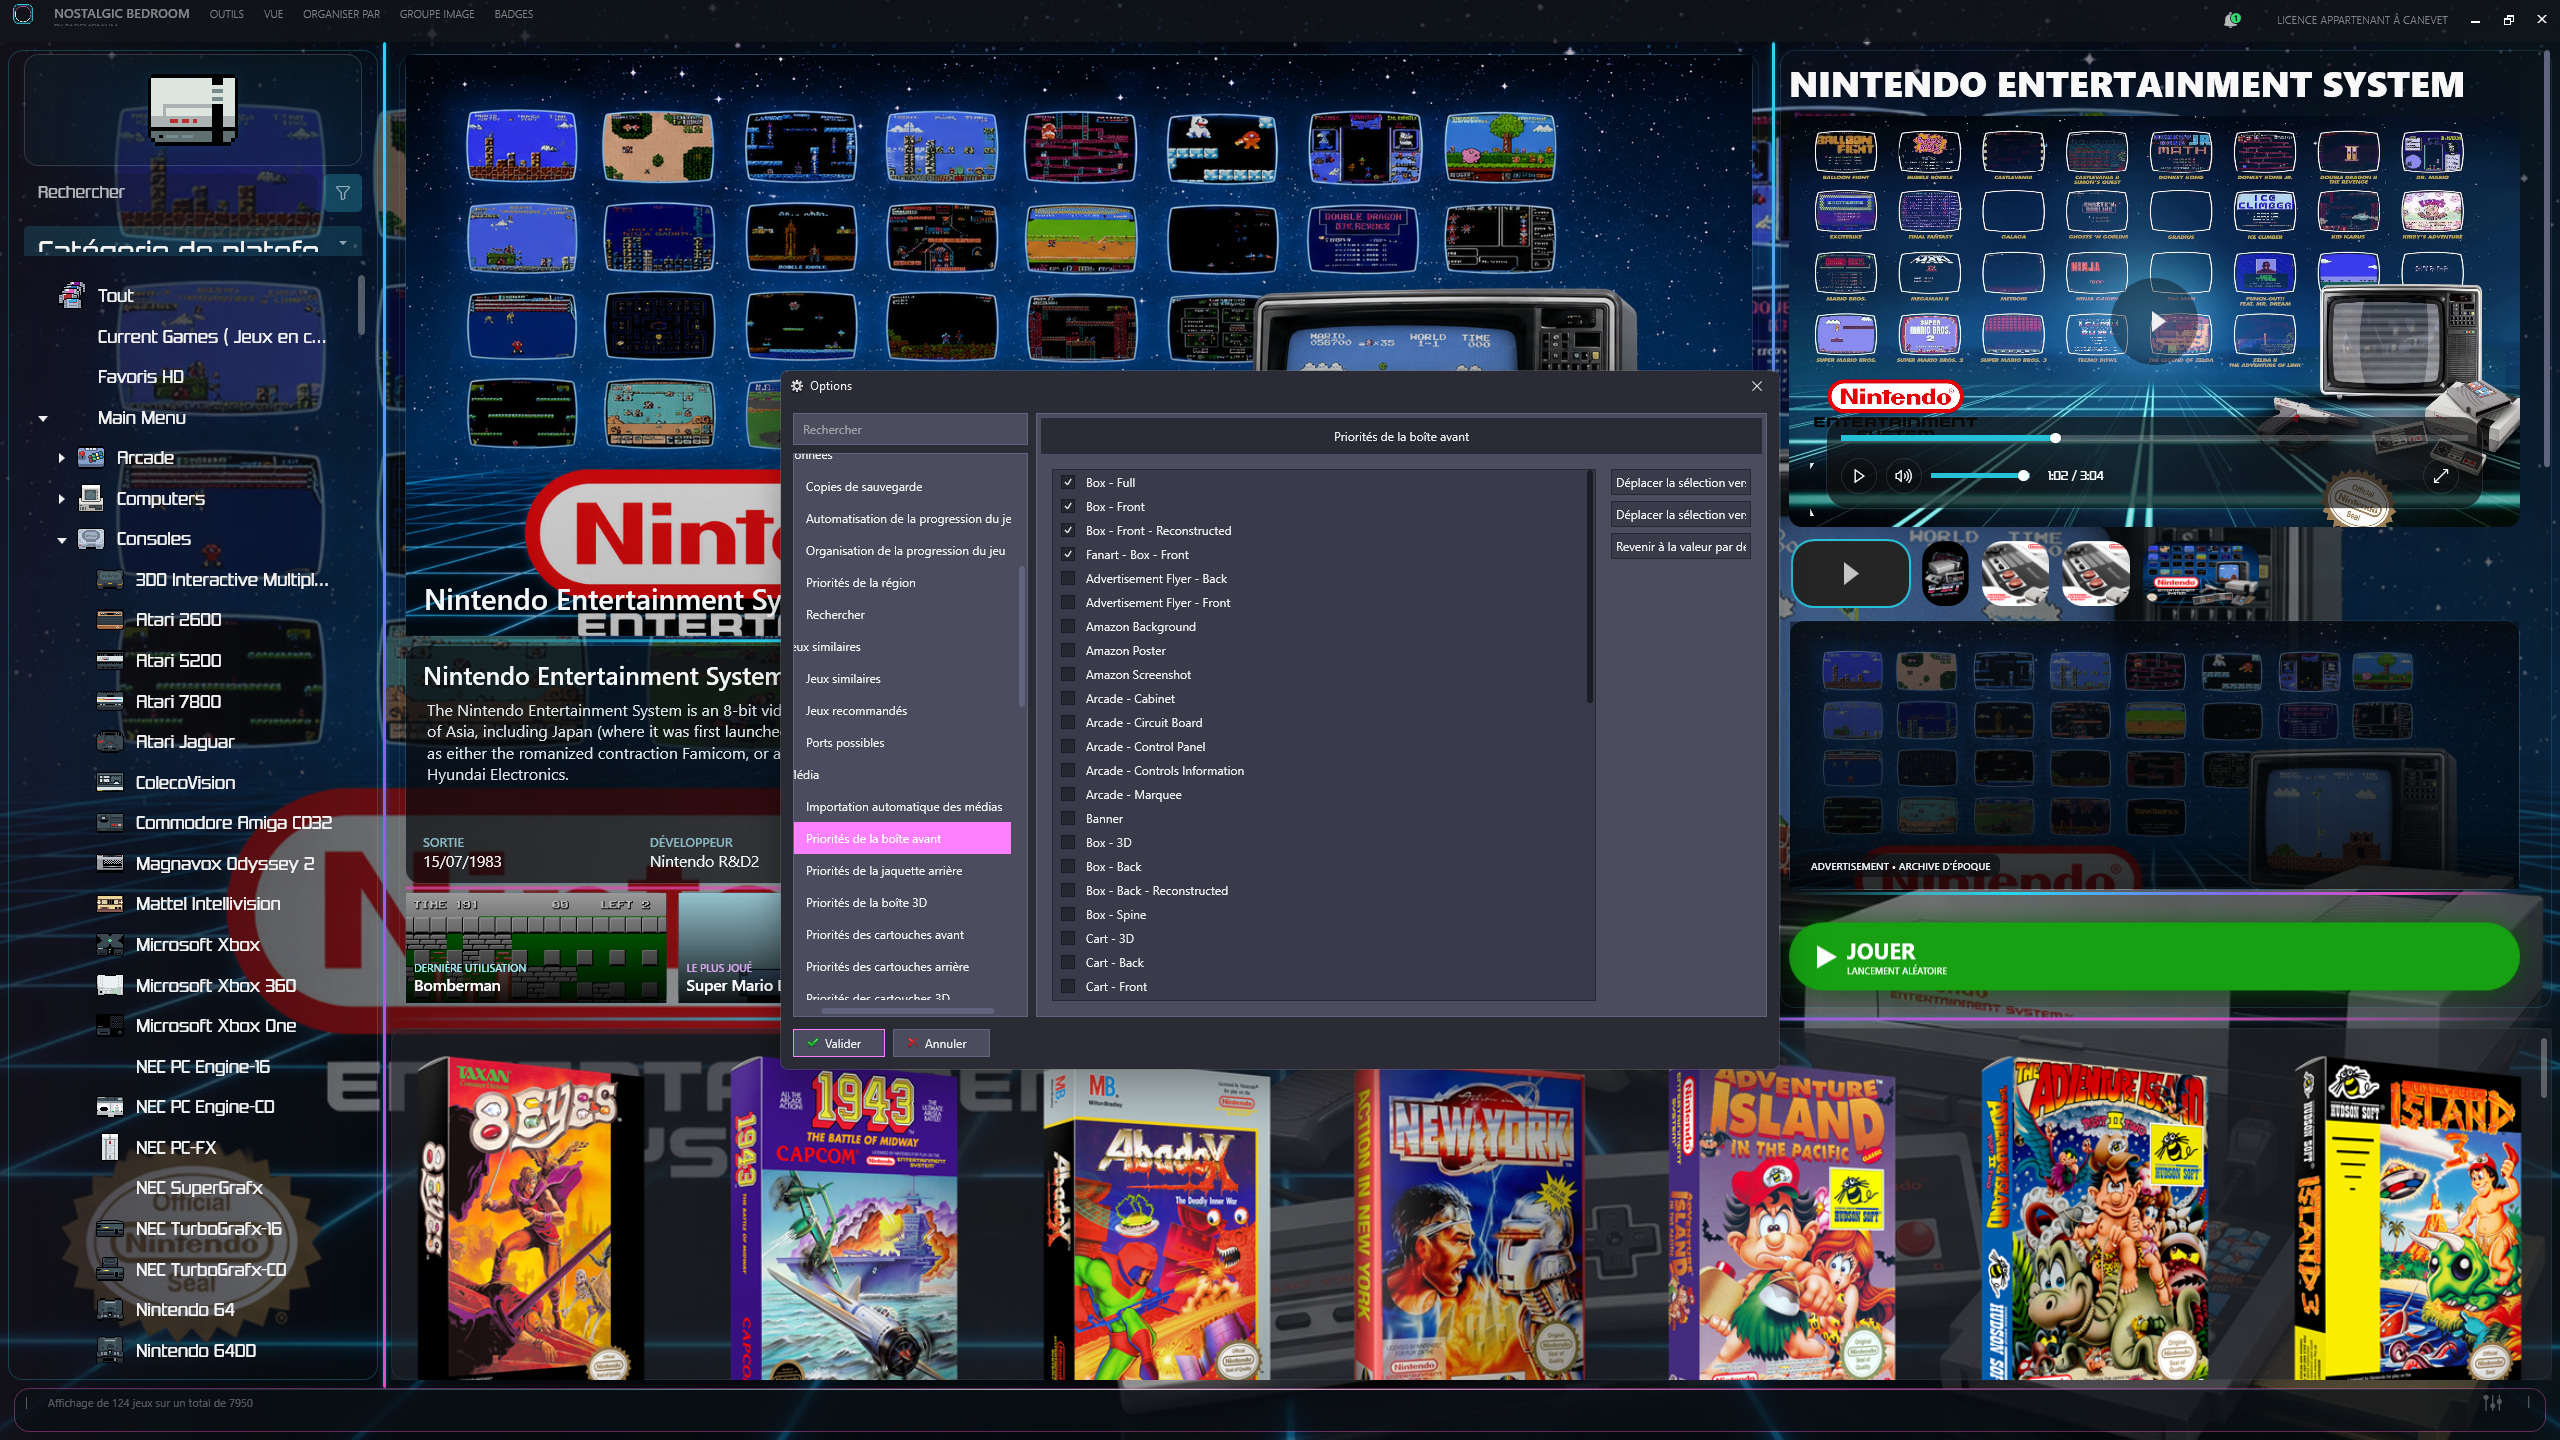2560x1440 pixels.
Task: Open the BADGES menu
Action: coord(514,14)
